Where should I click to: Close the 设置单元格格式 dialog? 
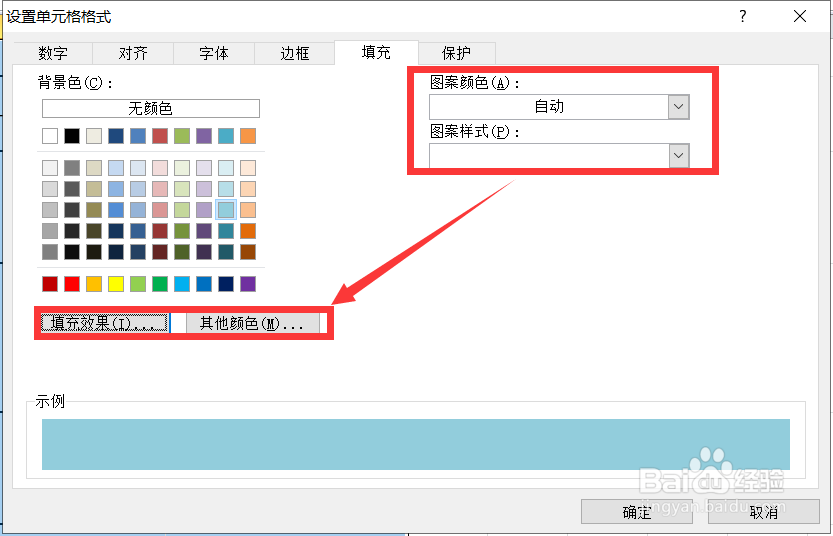tap(800, 16)
